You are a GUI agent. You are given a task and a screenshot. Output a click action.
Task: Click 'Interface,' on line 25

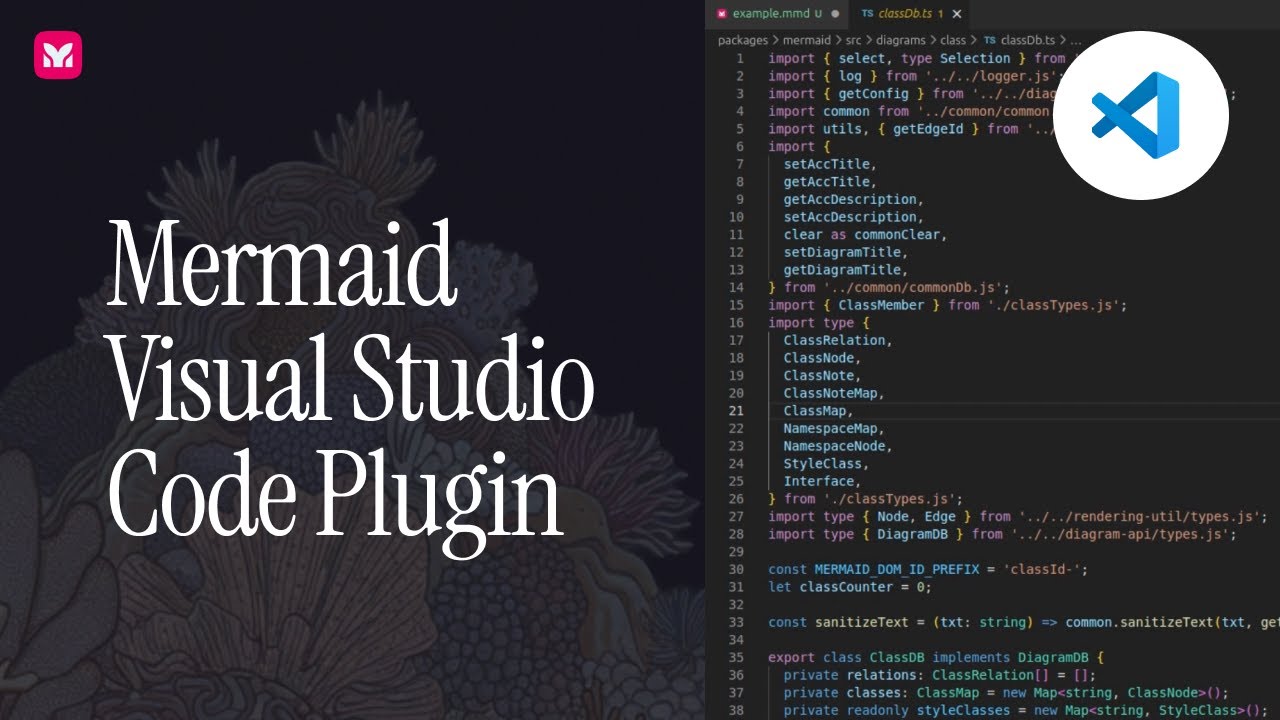pos(822,481)
